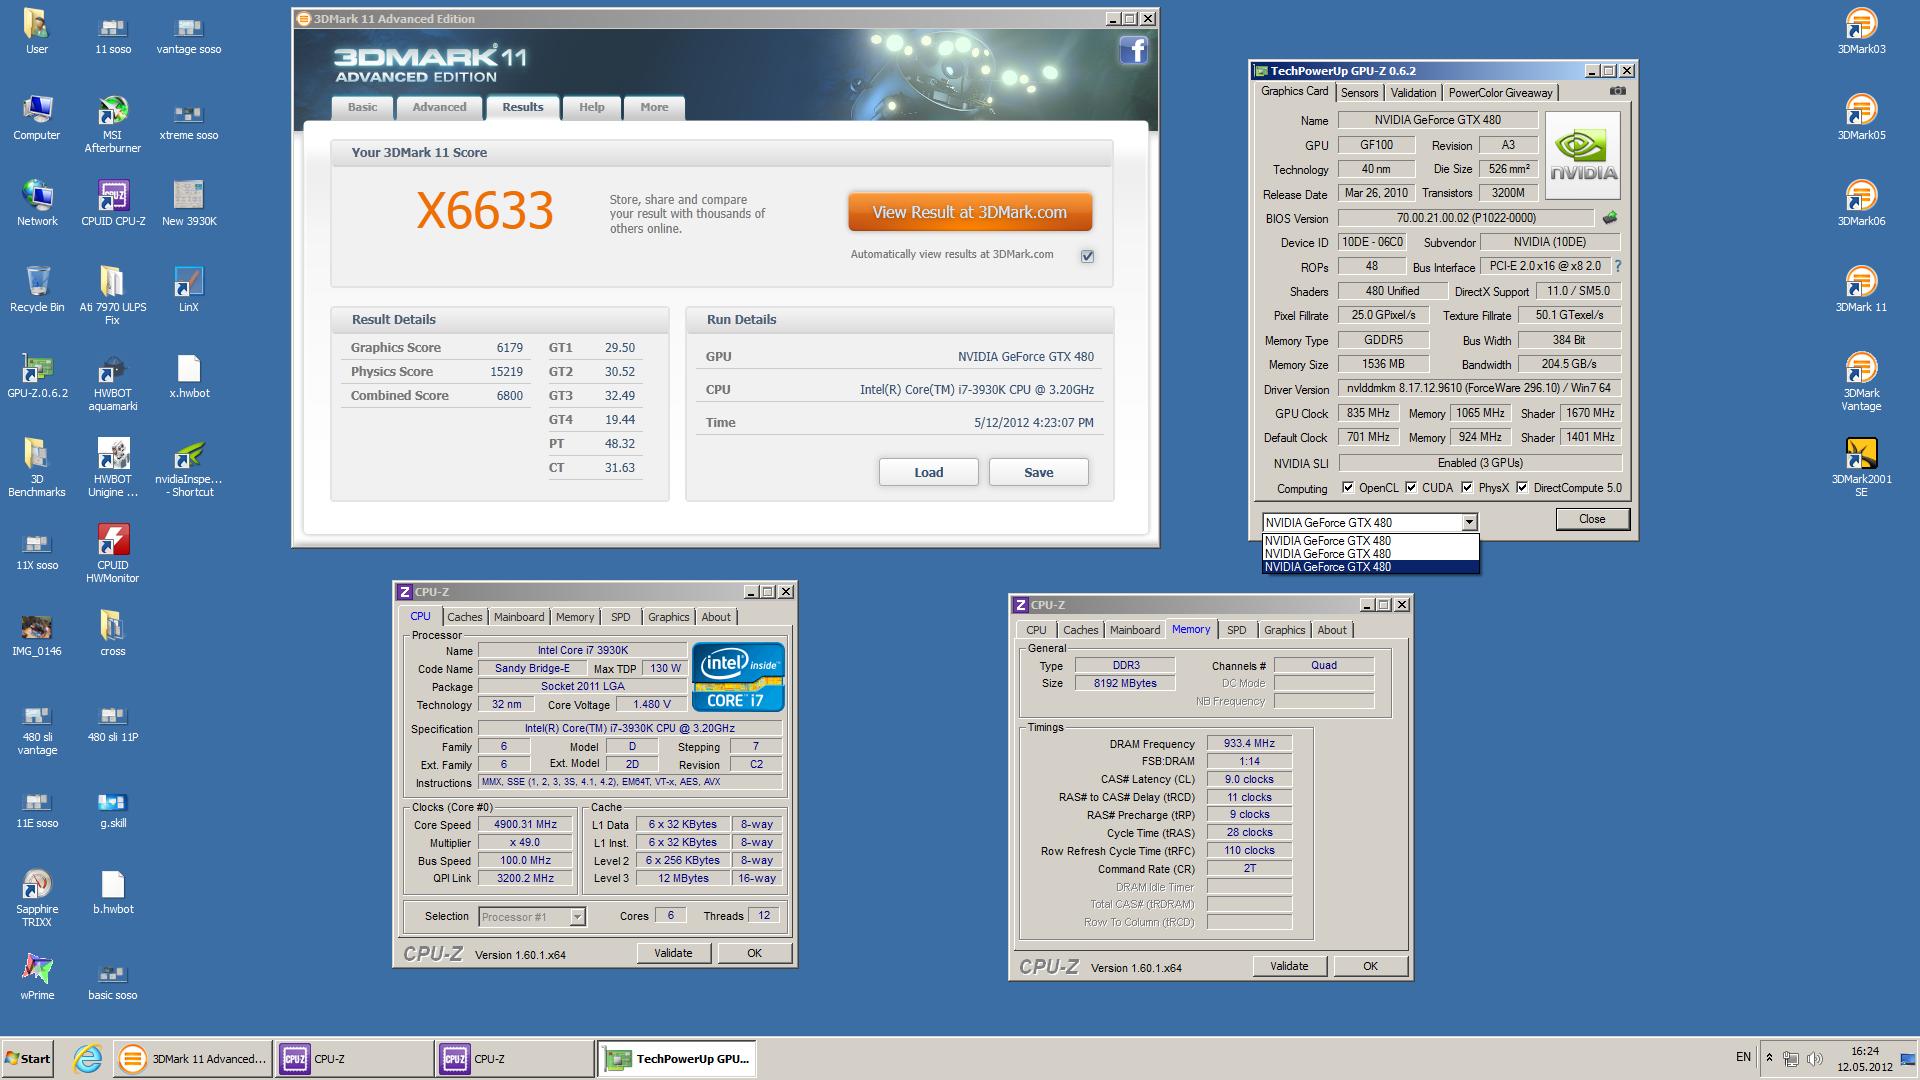
Task: Click Validate in the CPU tab CPU-Z window
Action: coord(673,953)
